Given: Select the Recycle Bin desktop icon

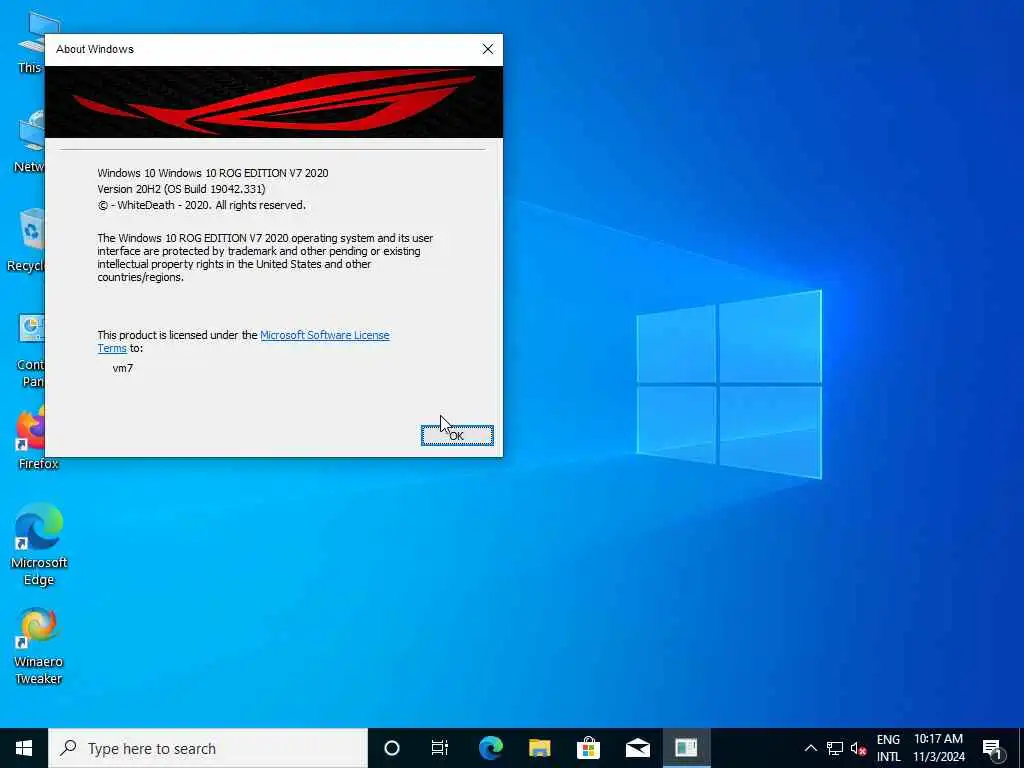Looking at the screenshot, I should point(26,240).
